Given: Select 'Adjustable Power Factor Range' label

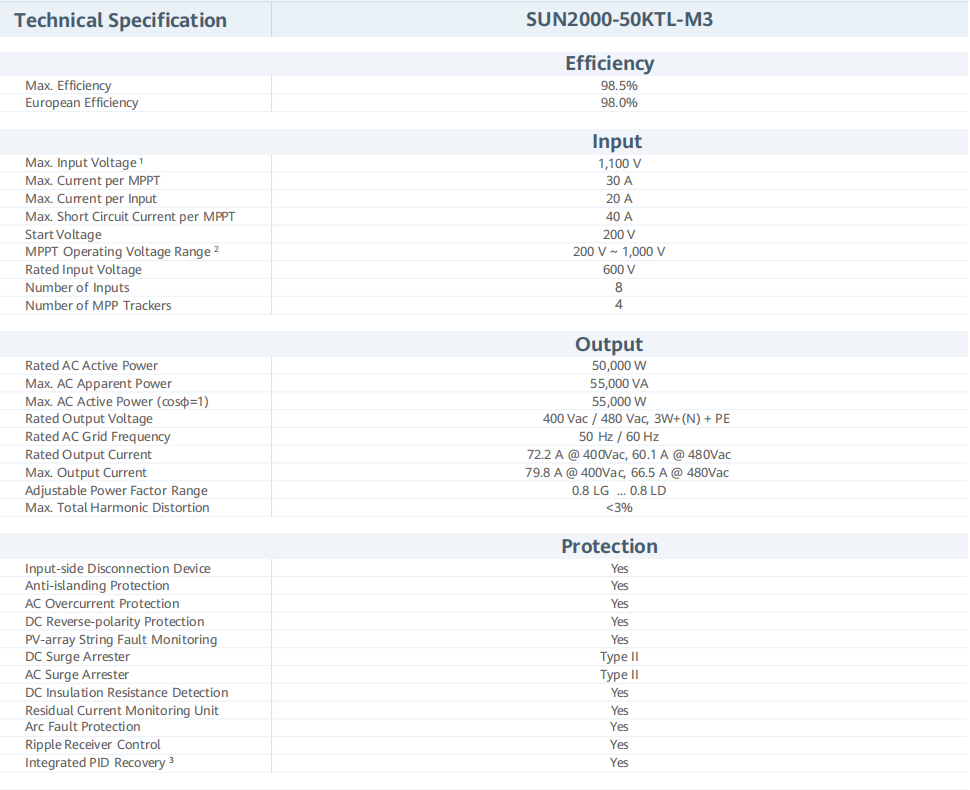Looking at the screenshot, I should pos(116,491).
